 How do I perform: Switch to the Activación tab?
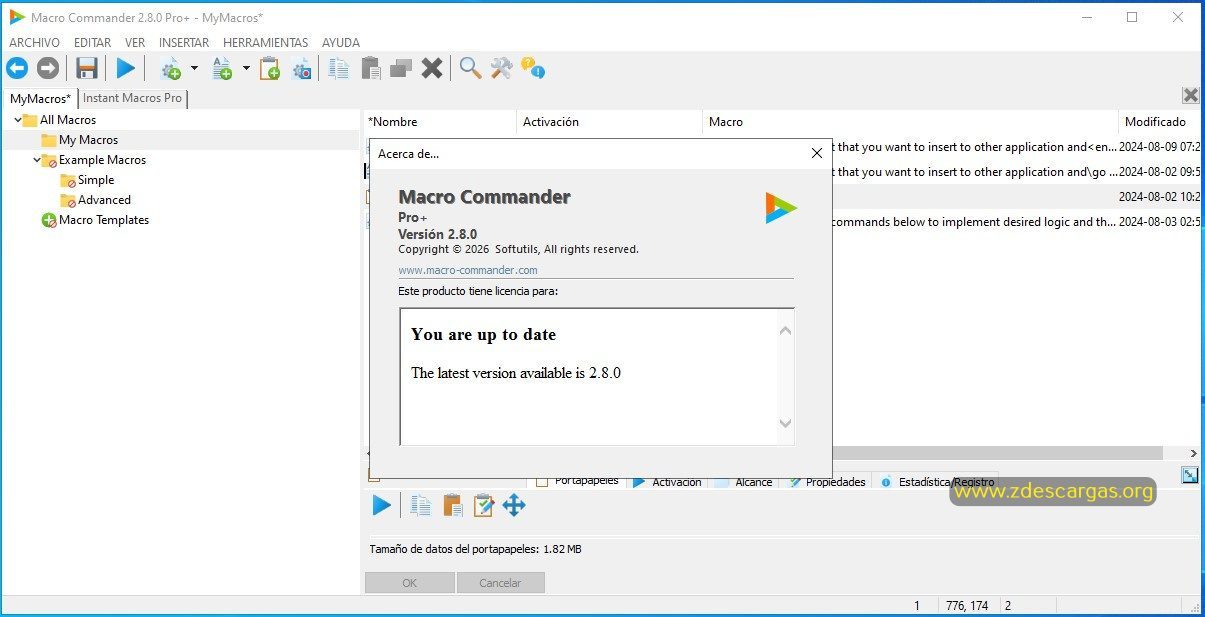pos(667,482)
